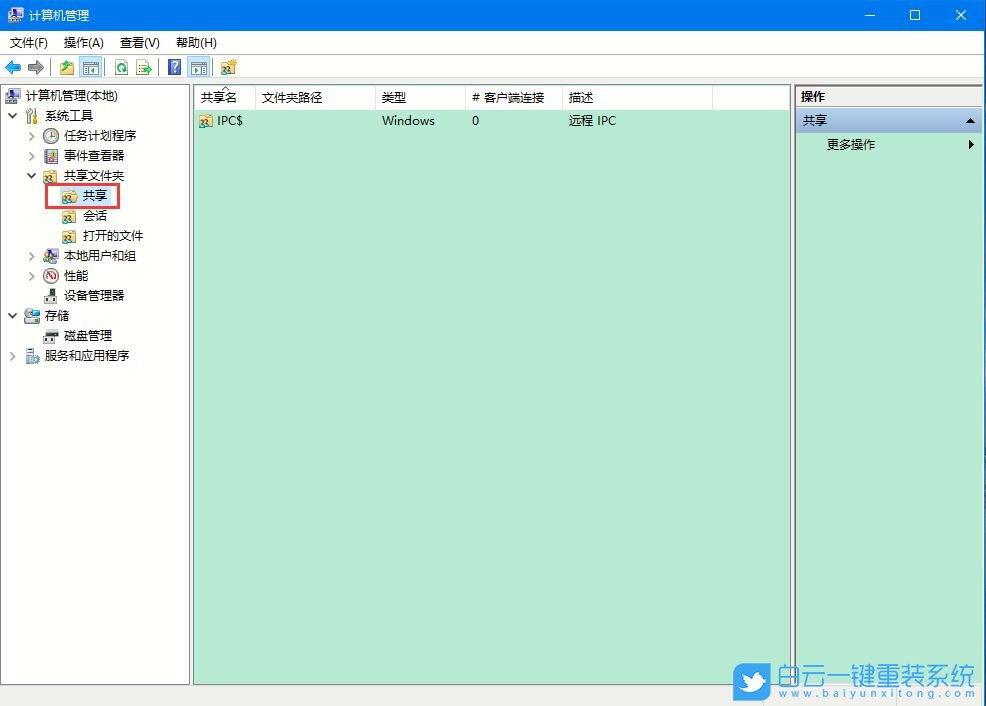Expand the 服务和应用程序 node
The height and width of the screenshot is (706, 986).
[x=13, y=356]
